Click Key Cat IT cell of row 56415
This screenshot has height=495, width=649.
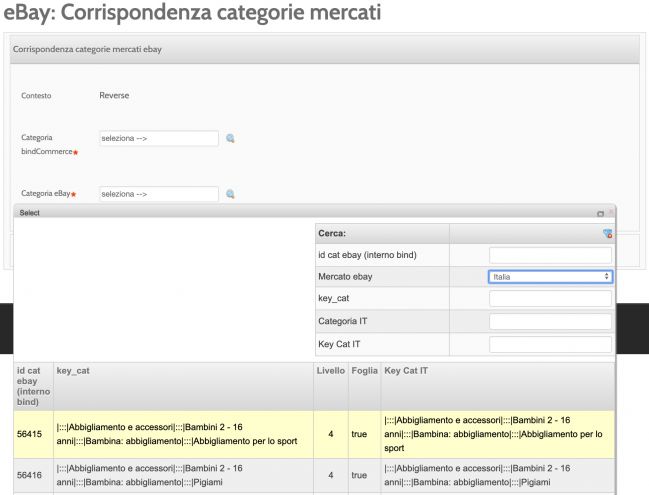point(498,434)
